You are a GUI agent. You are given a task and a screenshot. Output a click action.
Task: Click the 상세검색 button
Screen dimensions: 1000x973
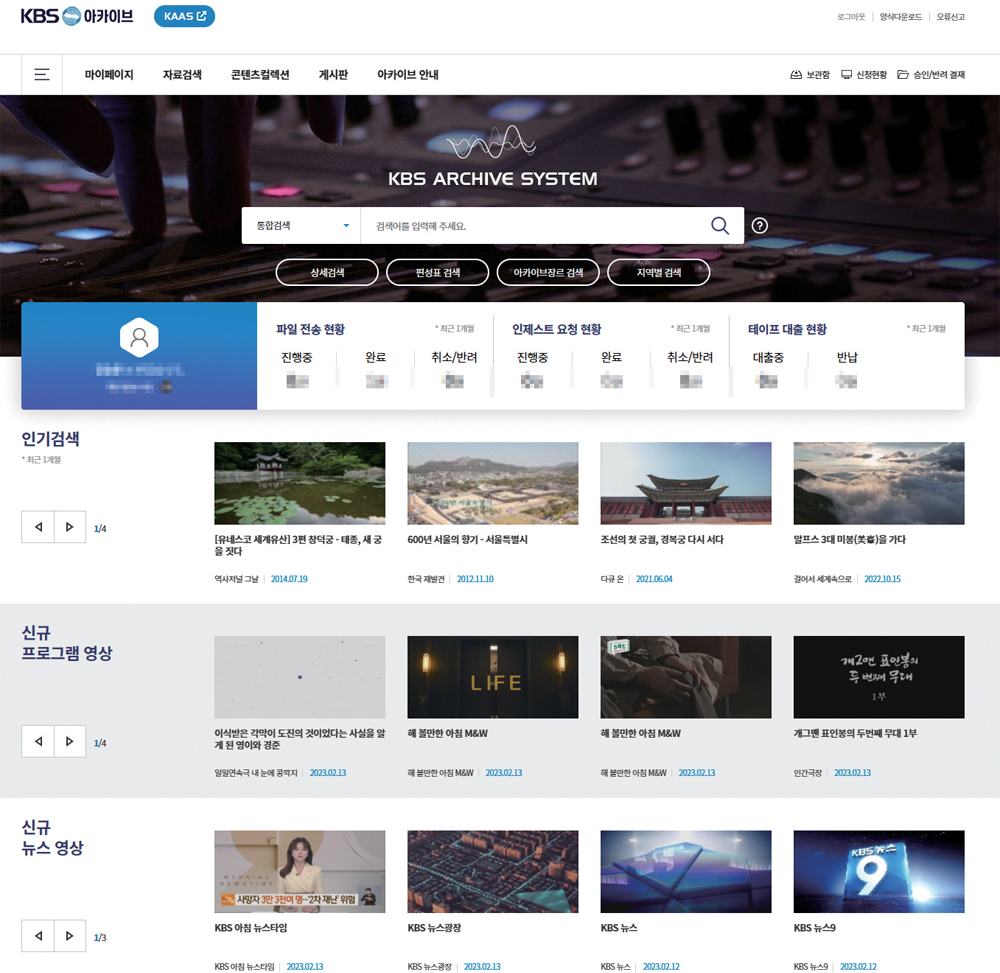pyautogui.click(x=327, y=272)
